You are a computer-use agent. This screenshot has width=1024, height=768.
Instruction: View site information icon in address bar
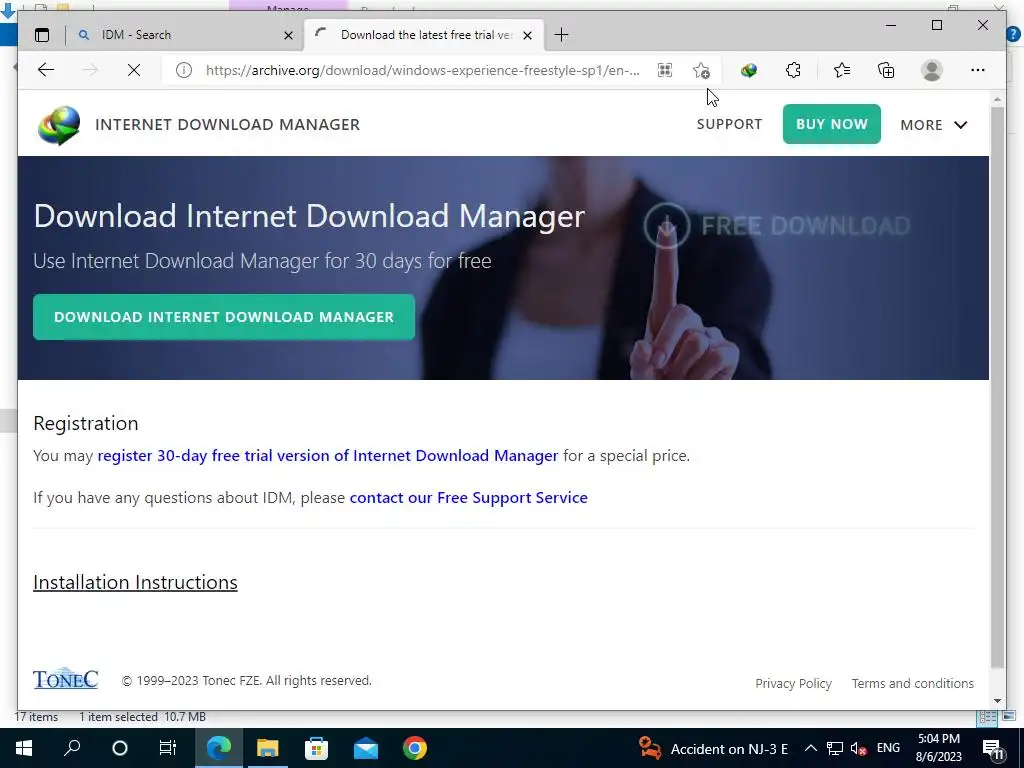tap(184, 70)
